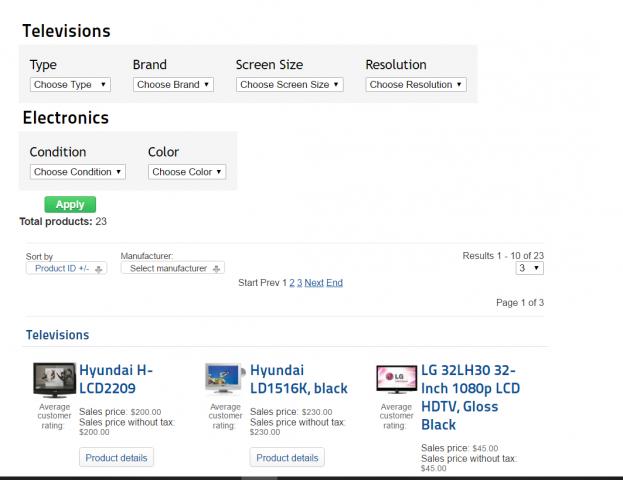Open the Choose Condition dropdown
This screenshot has width=623, height=480.
[78, 172]
